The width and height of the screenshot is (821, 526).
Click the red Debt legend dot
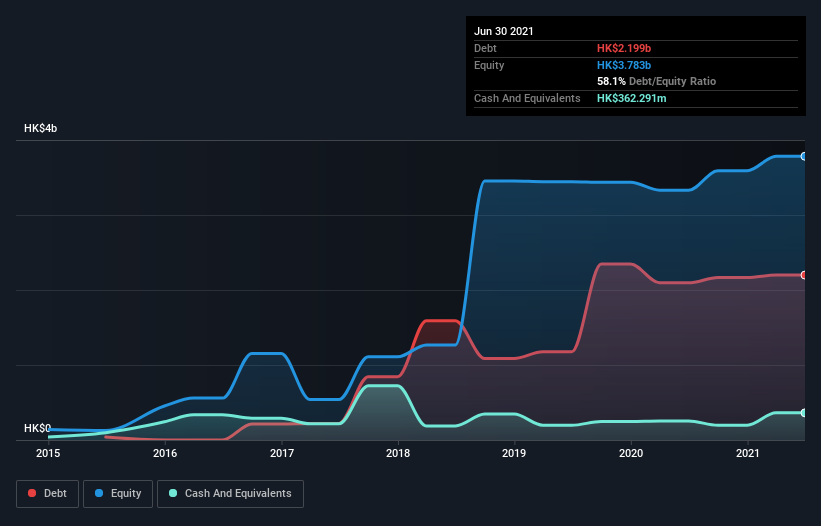click(x=32, y=493)
